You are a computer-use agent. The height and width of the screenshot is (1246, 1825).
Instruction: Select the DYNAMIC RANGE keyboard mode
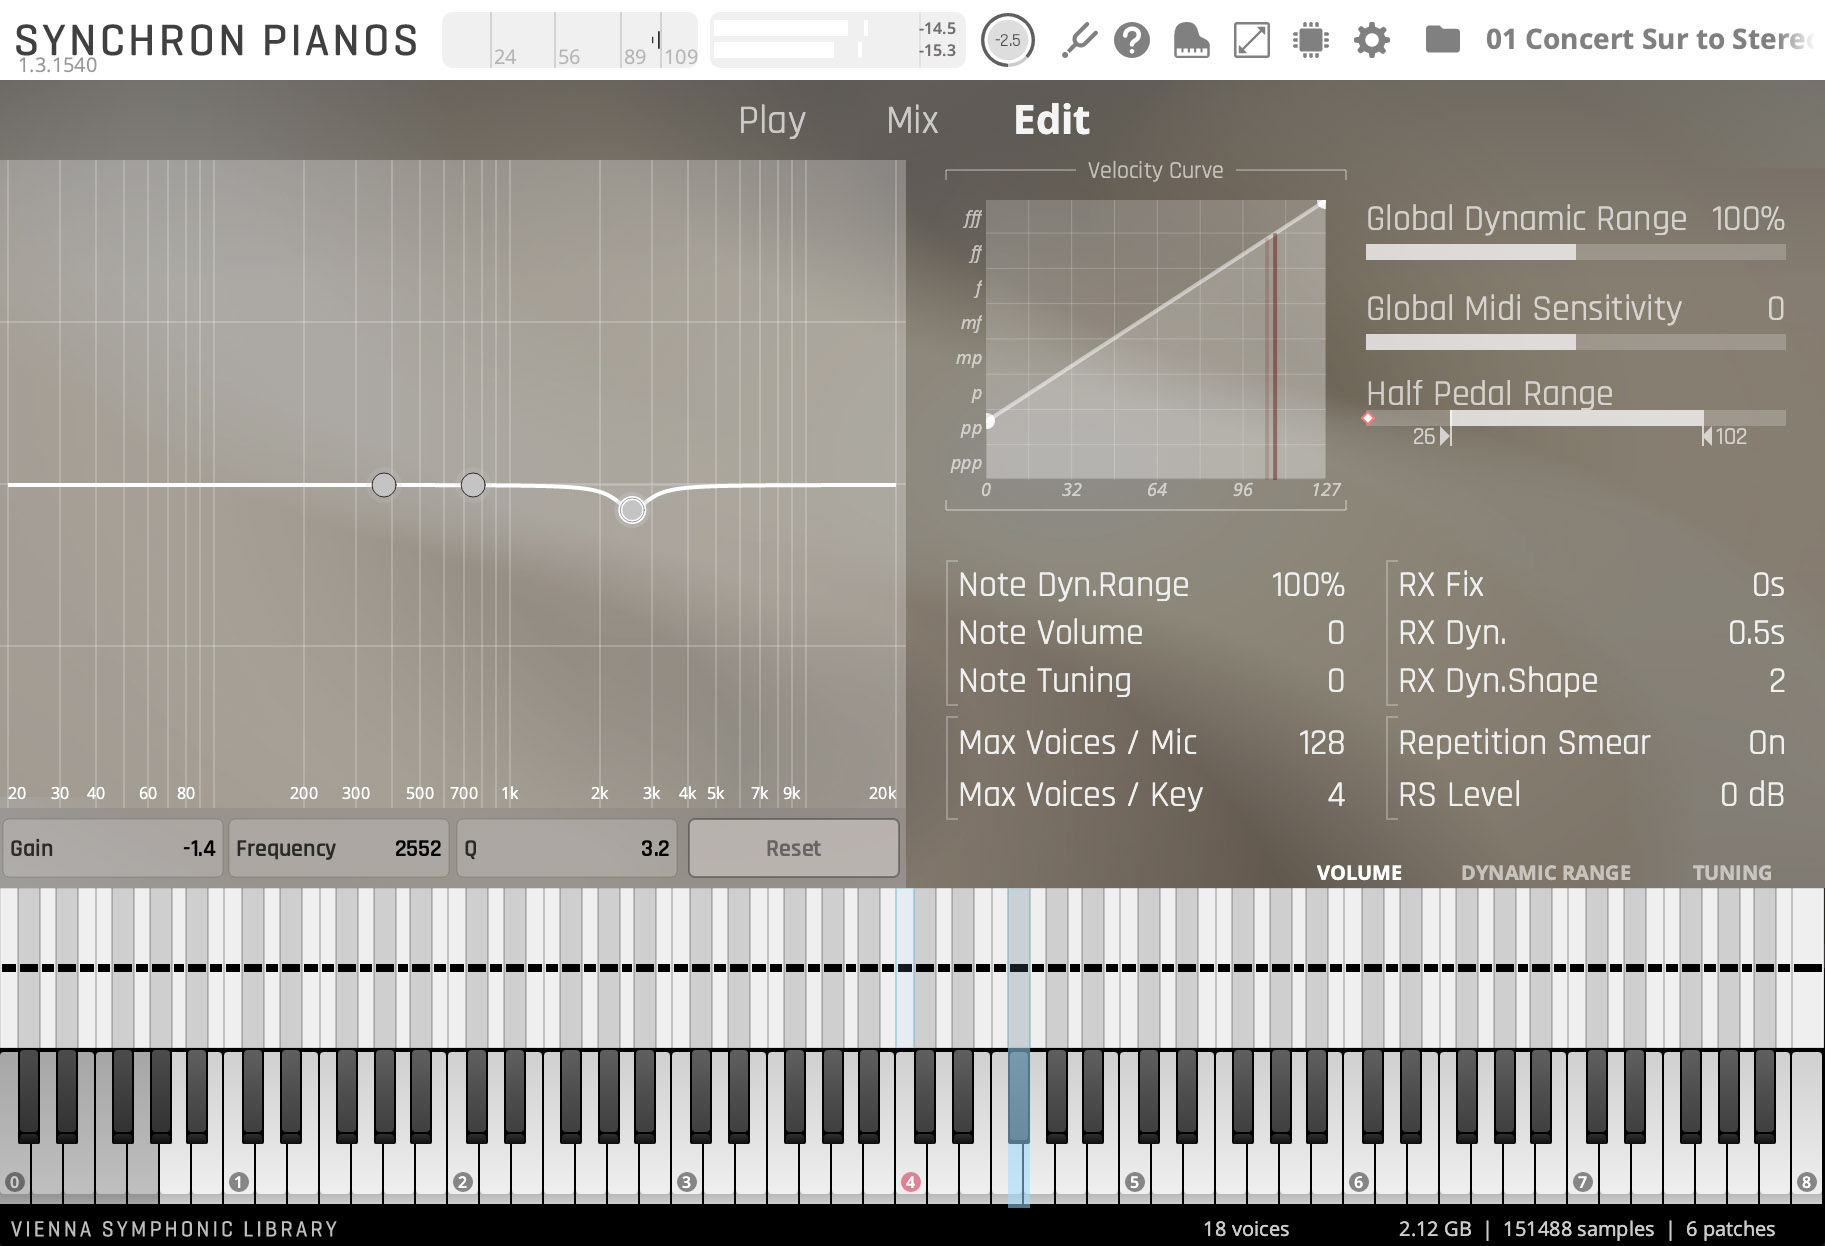(1545, 873)
